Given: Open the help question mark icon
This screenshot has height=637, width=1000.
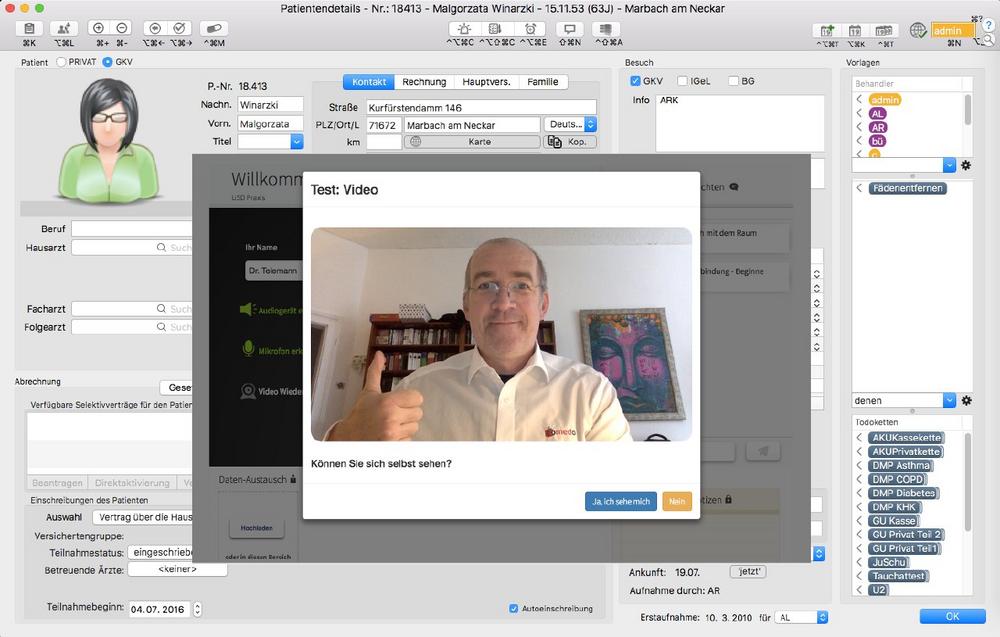Looking at the screenshot, I should [x=989, y=24].
